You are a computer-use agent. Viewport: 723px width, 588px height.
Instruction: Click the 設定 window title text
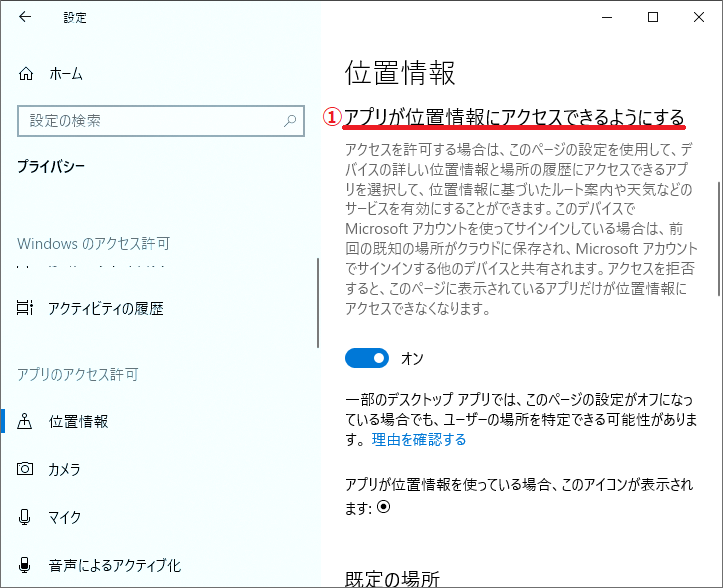coord(75,18)
